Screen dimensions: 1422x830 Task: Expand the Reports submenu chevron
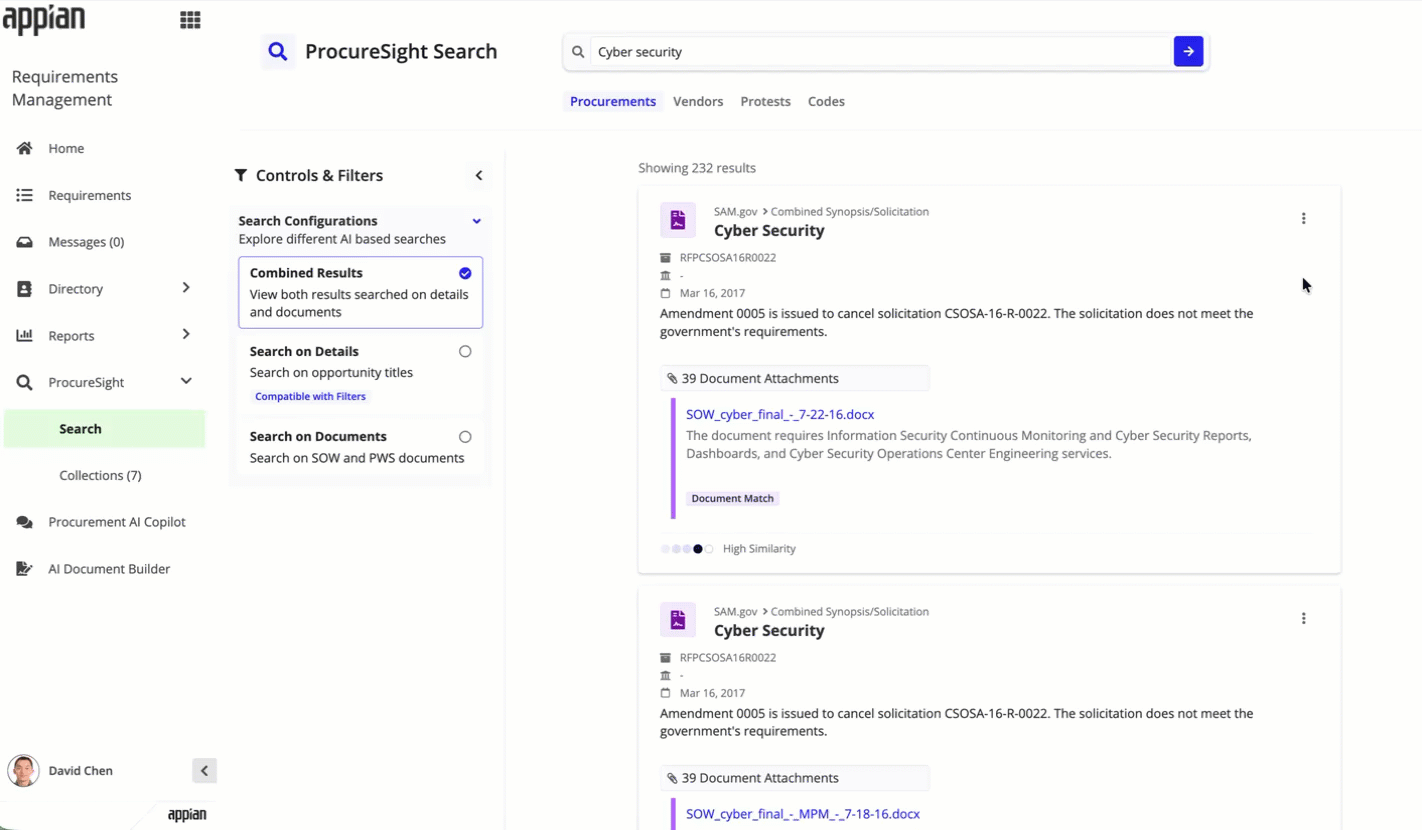186,334
